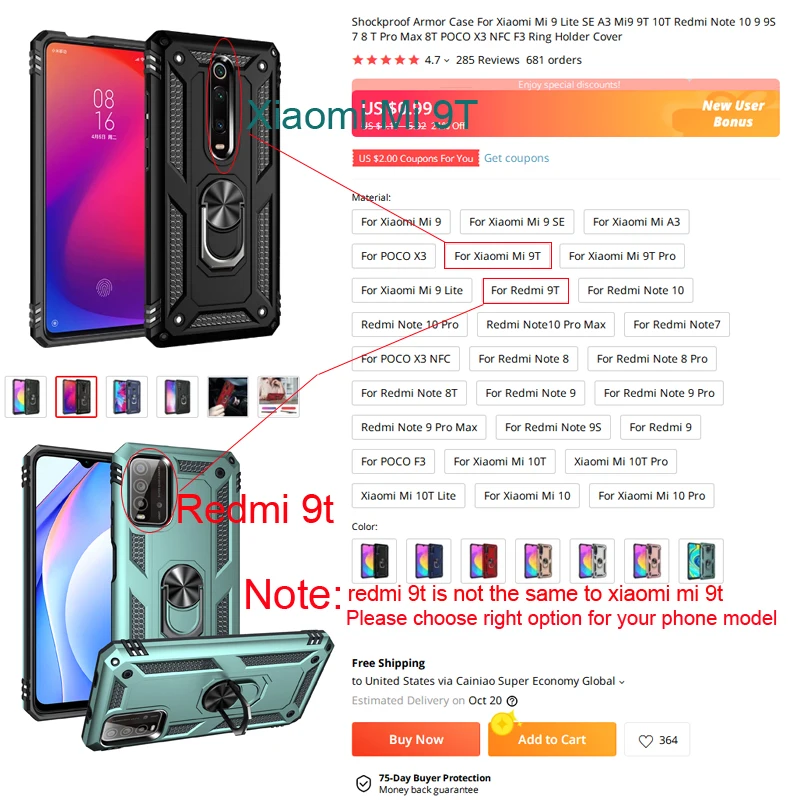Image resolution: width=800 pixels, height=800 pixels.
Task: Click the Add to Cart button
Action: tap(552, 739)
